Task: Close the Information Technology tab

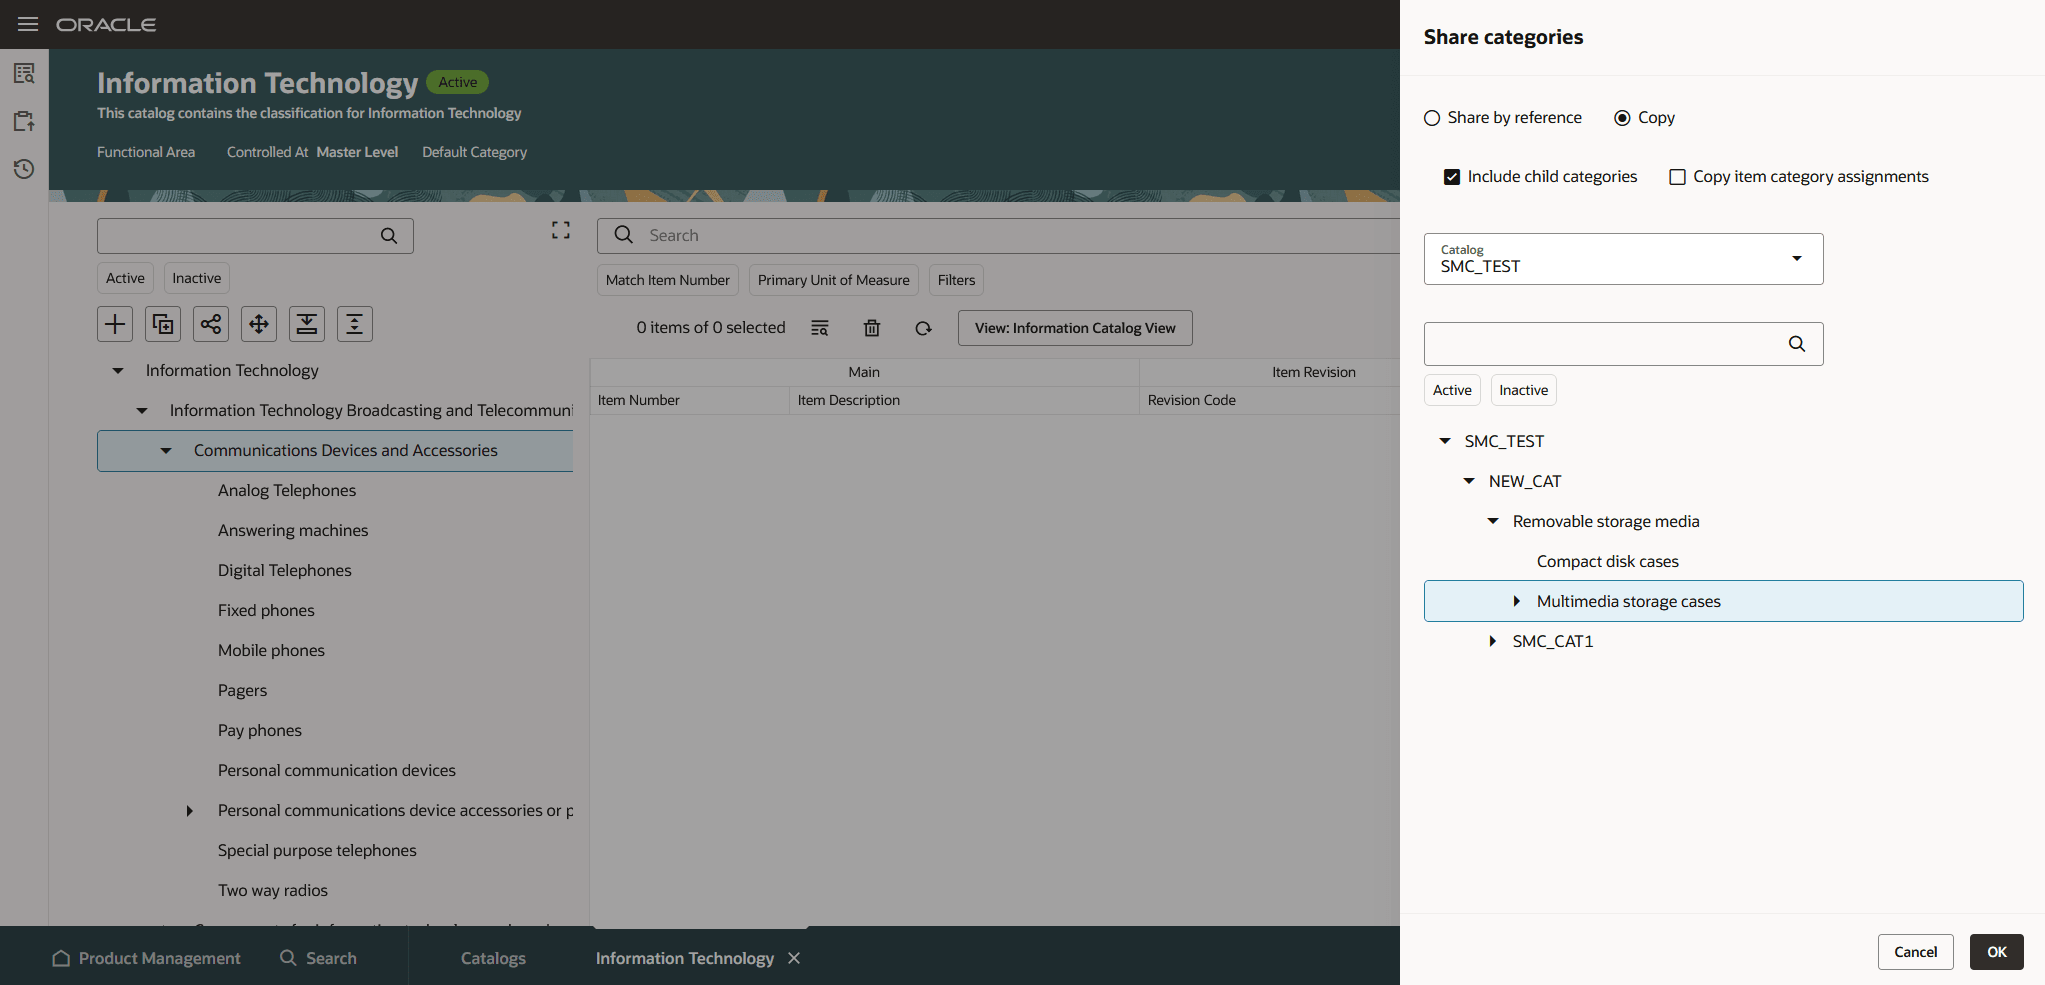Action: [x=794, y=958]
